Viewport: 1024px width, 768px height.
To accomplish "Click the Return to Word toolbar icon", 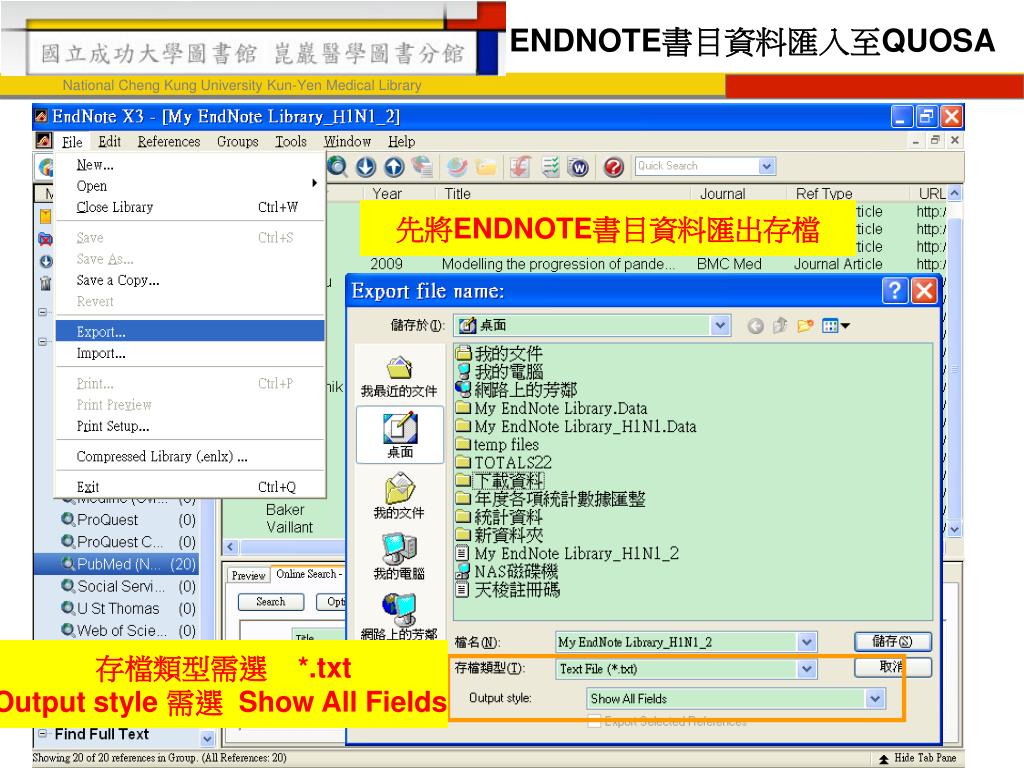I will click(x=579, y=167).
